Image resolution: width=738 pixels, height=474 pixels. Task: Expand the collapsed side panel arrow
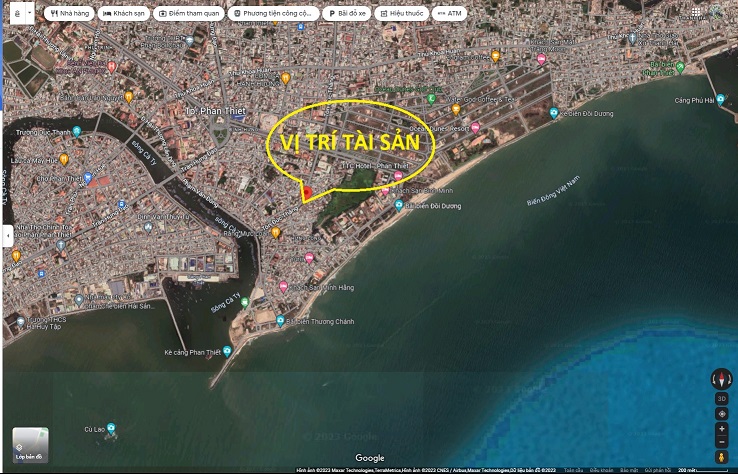click(8, 236)
